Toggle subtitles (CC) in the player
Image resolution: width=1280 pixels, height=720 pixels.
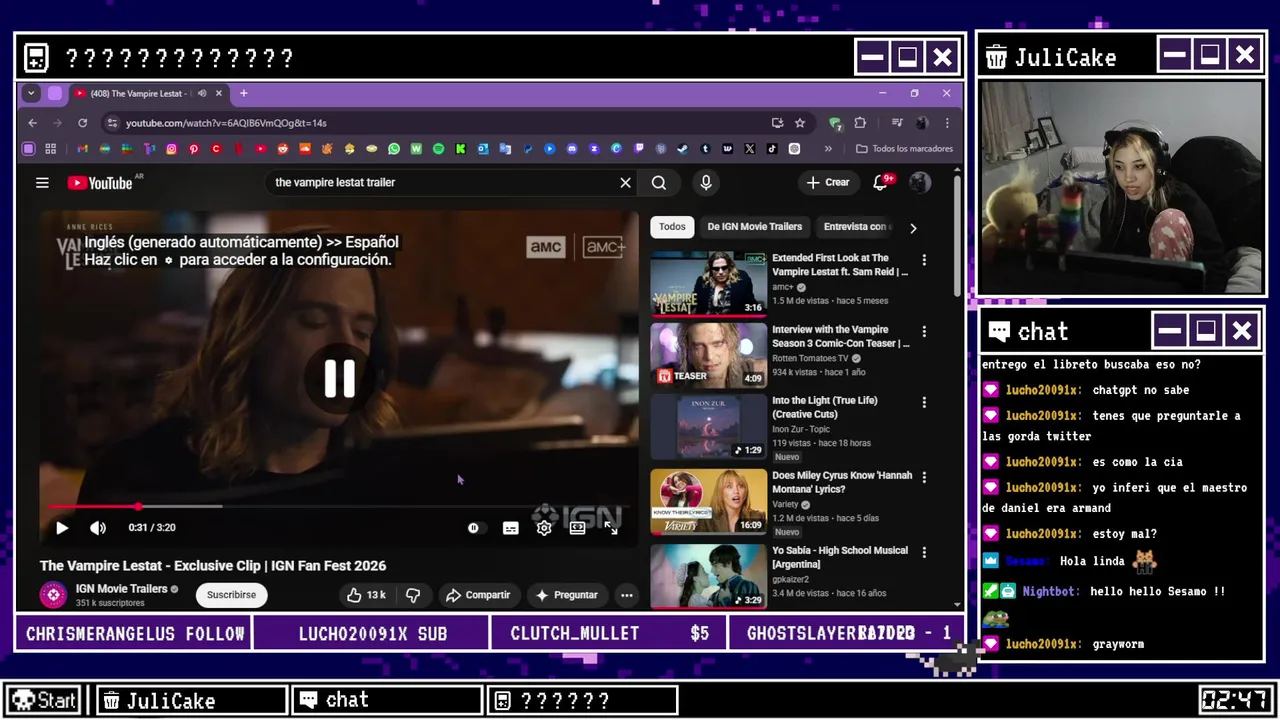coord(511,528)
